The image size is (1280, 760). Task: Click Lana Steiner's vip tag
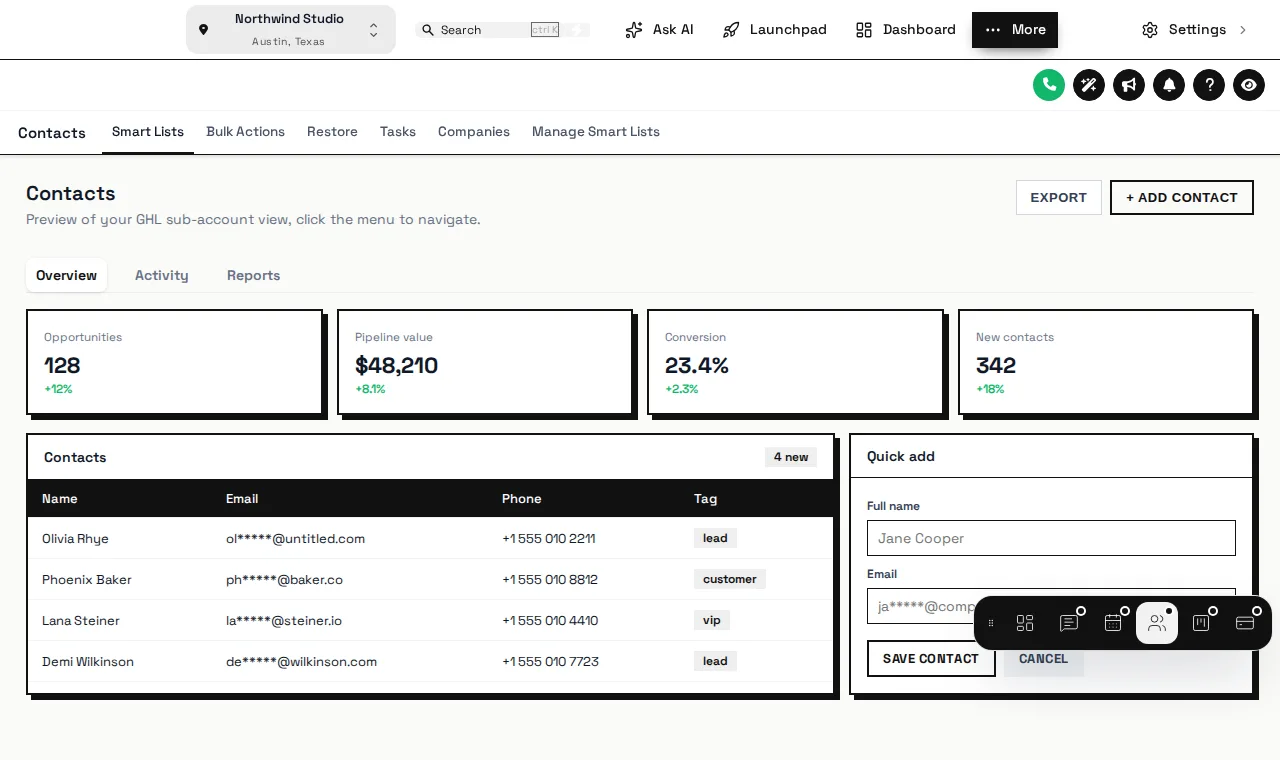click(712, 620)
